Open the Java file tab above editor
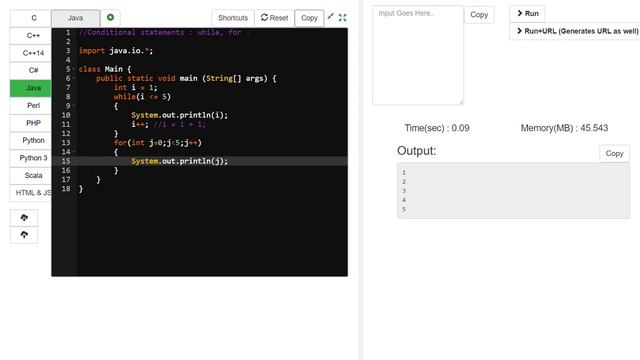The image size is (640, 360). point(76,18)
